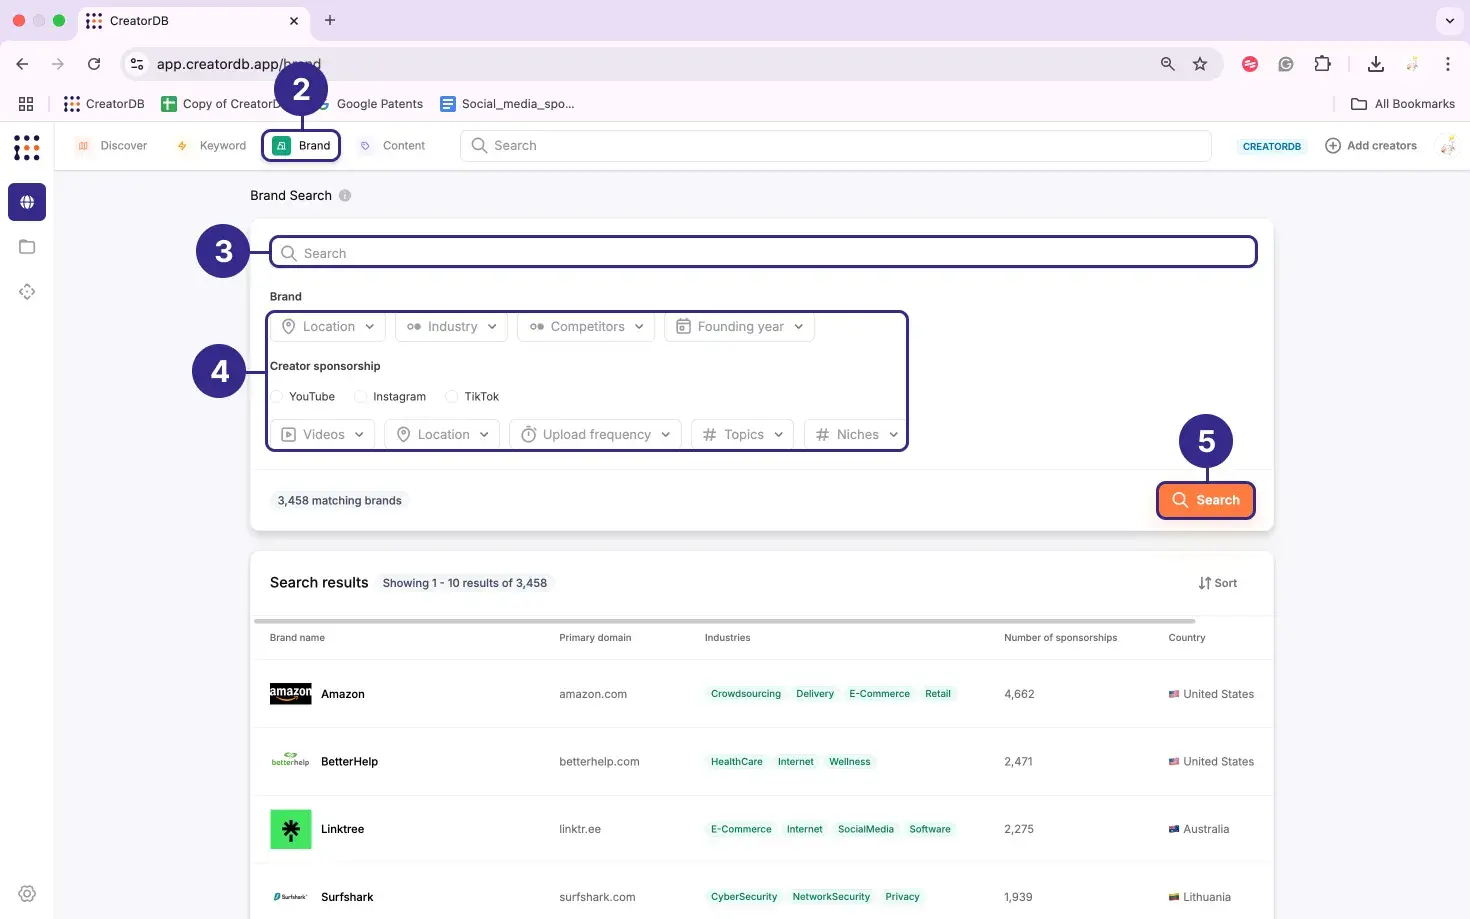
Task: Click the Amazon brand logo
Action: tap(290, 694)
